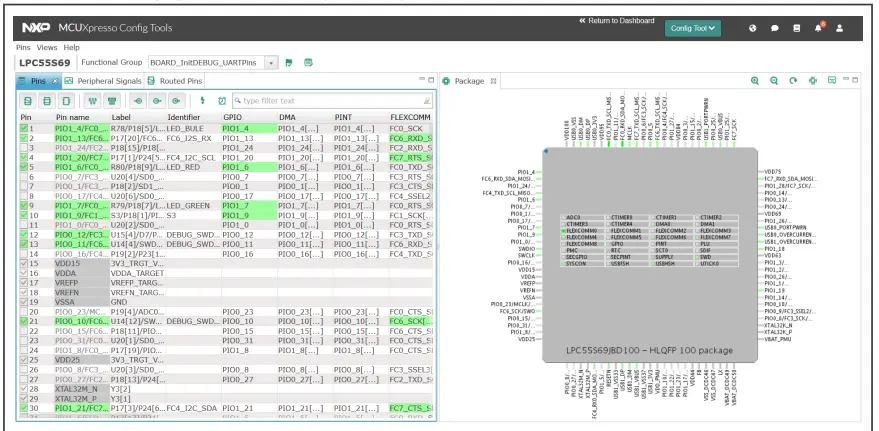Uncheck pin 2 PIO1_13 checkbox
The image size is (879, 431).
click(24, 138)
